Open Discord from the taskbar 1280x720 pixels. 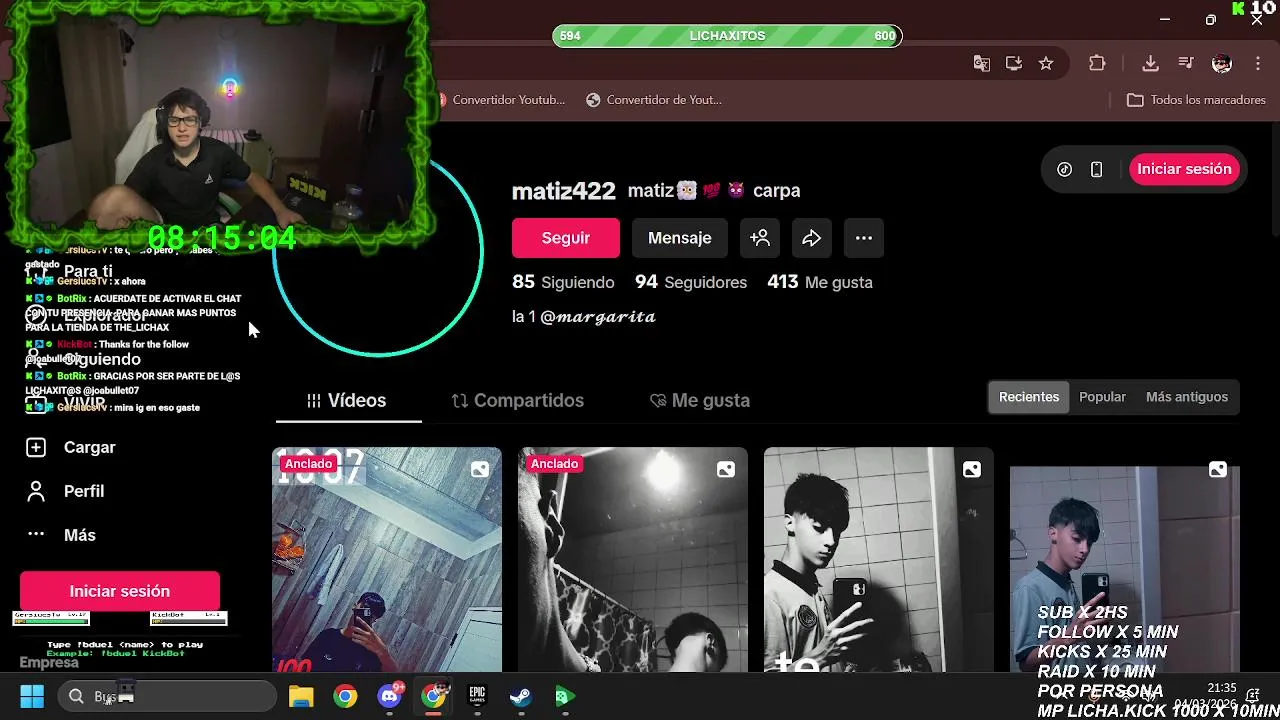[389, 696]
